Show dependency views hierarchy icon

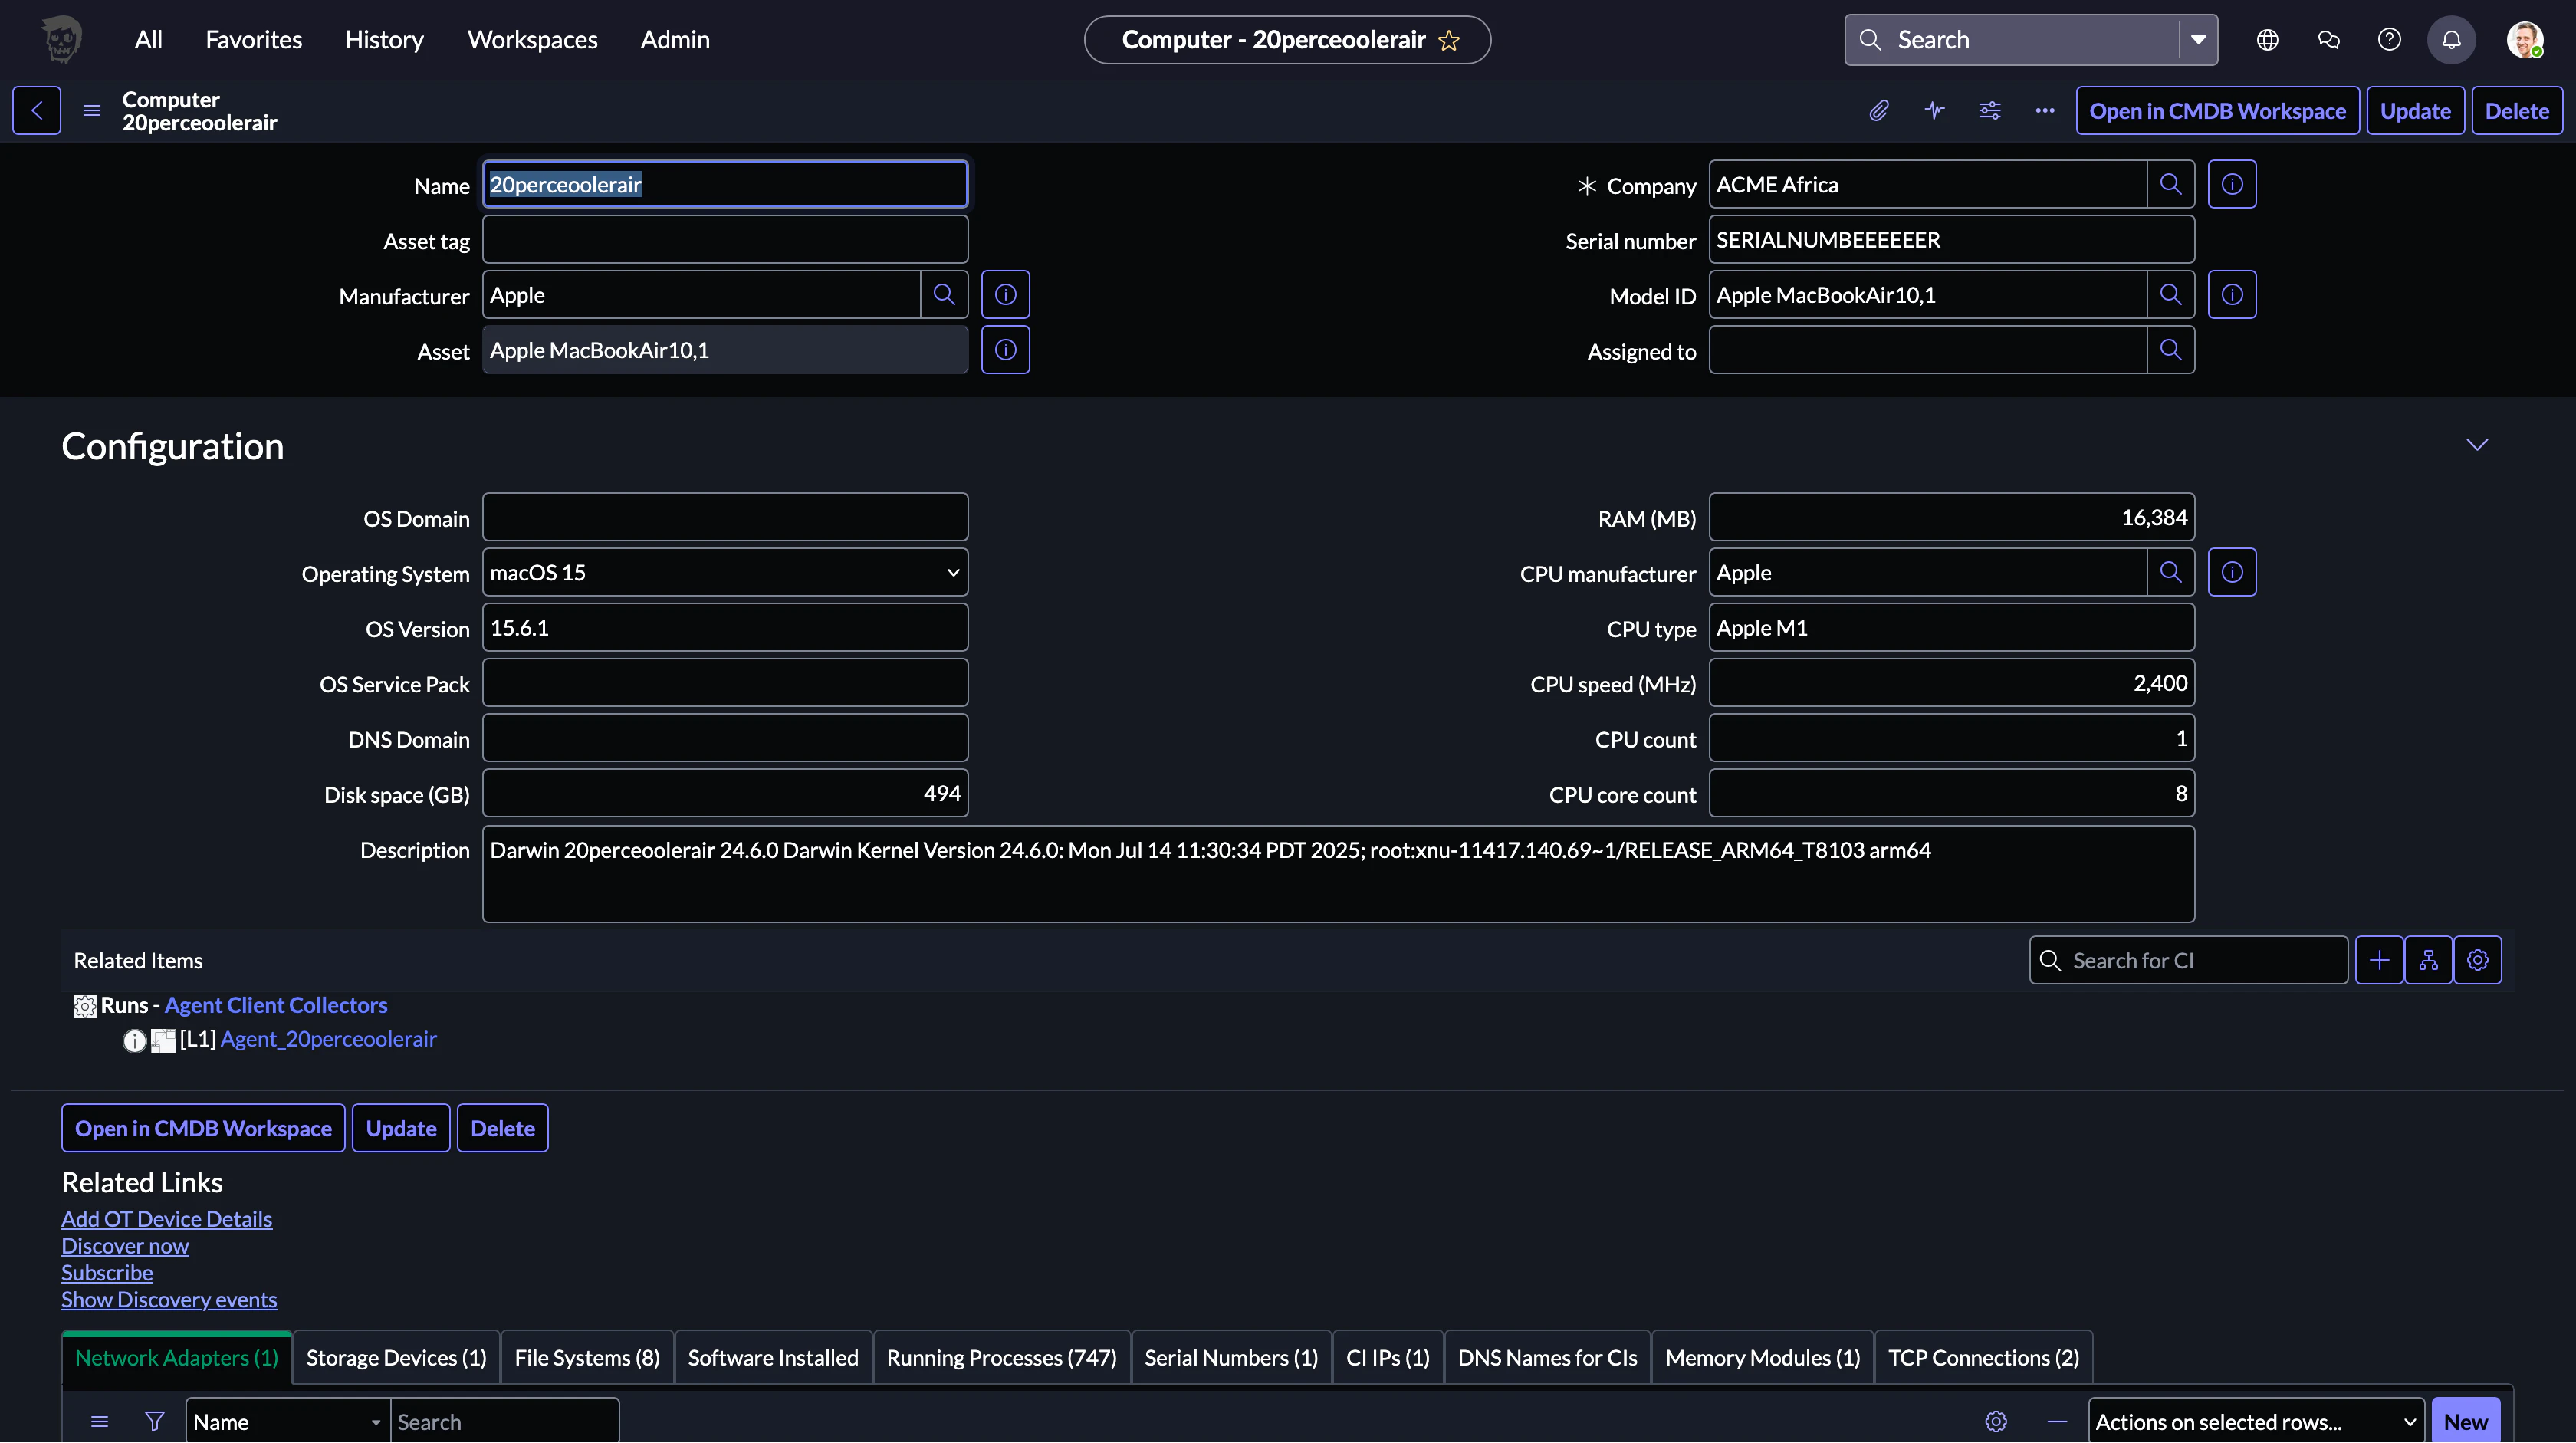pos(2428,960)
